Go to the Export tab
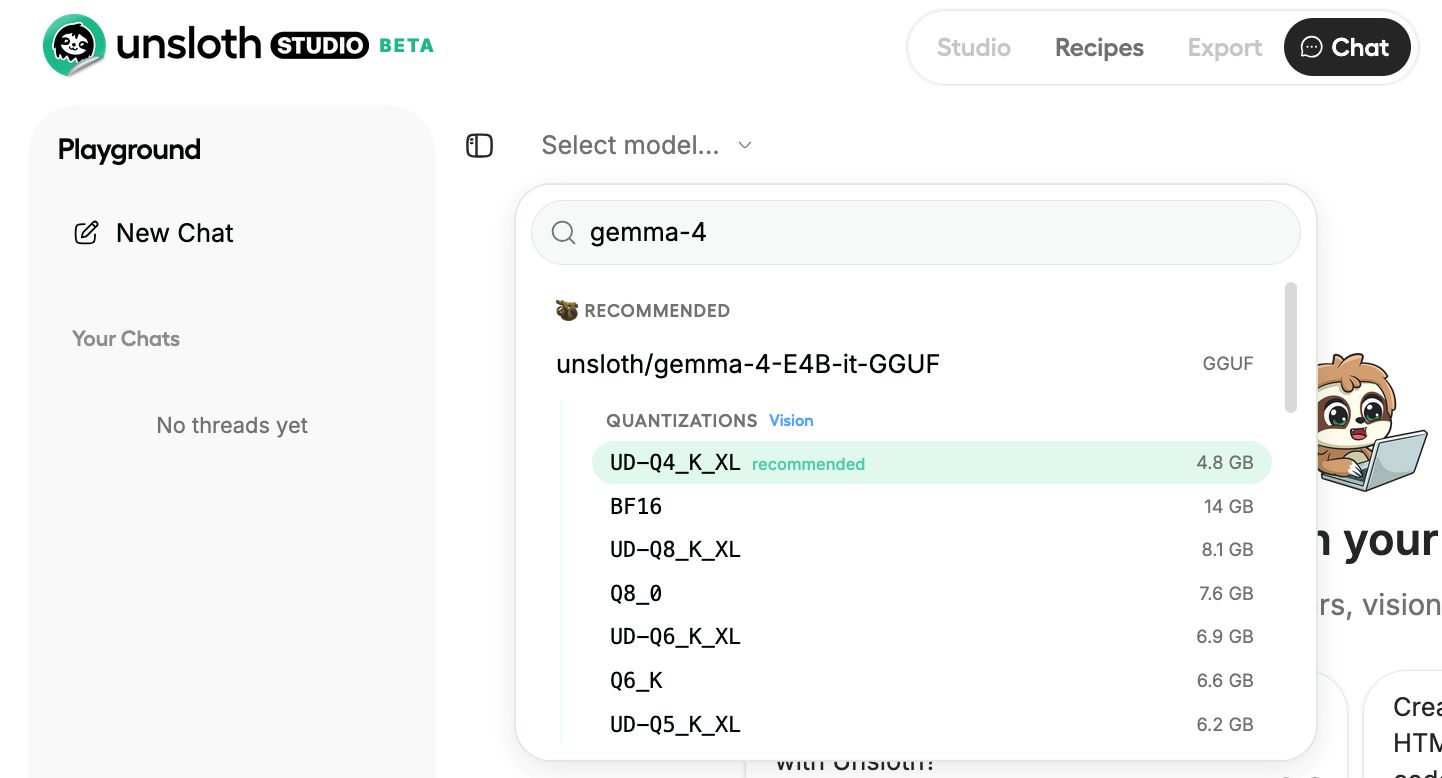Screen dimensions: 1442x778 [1225, 47]
